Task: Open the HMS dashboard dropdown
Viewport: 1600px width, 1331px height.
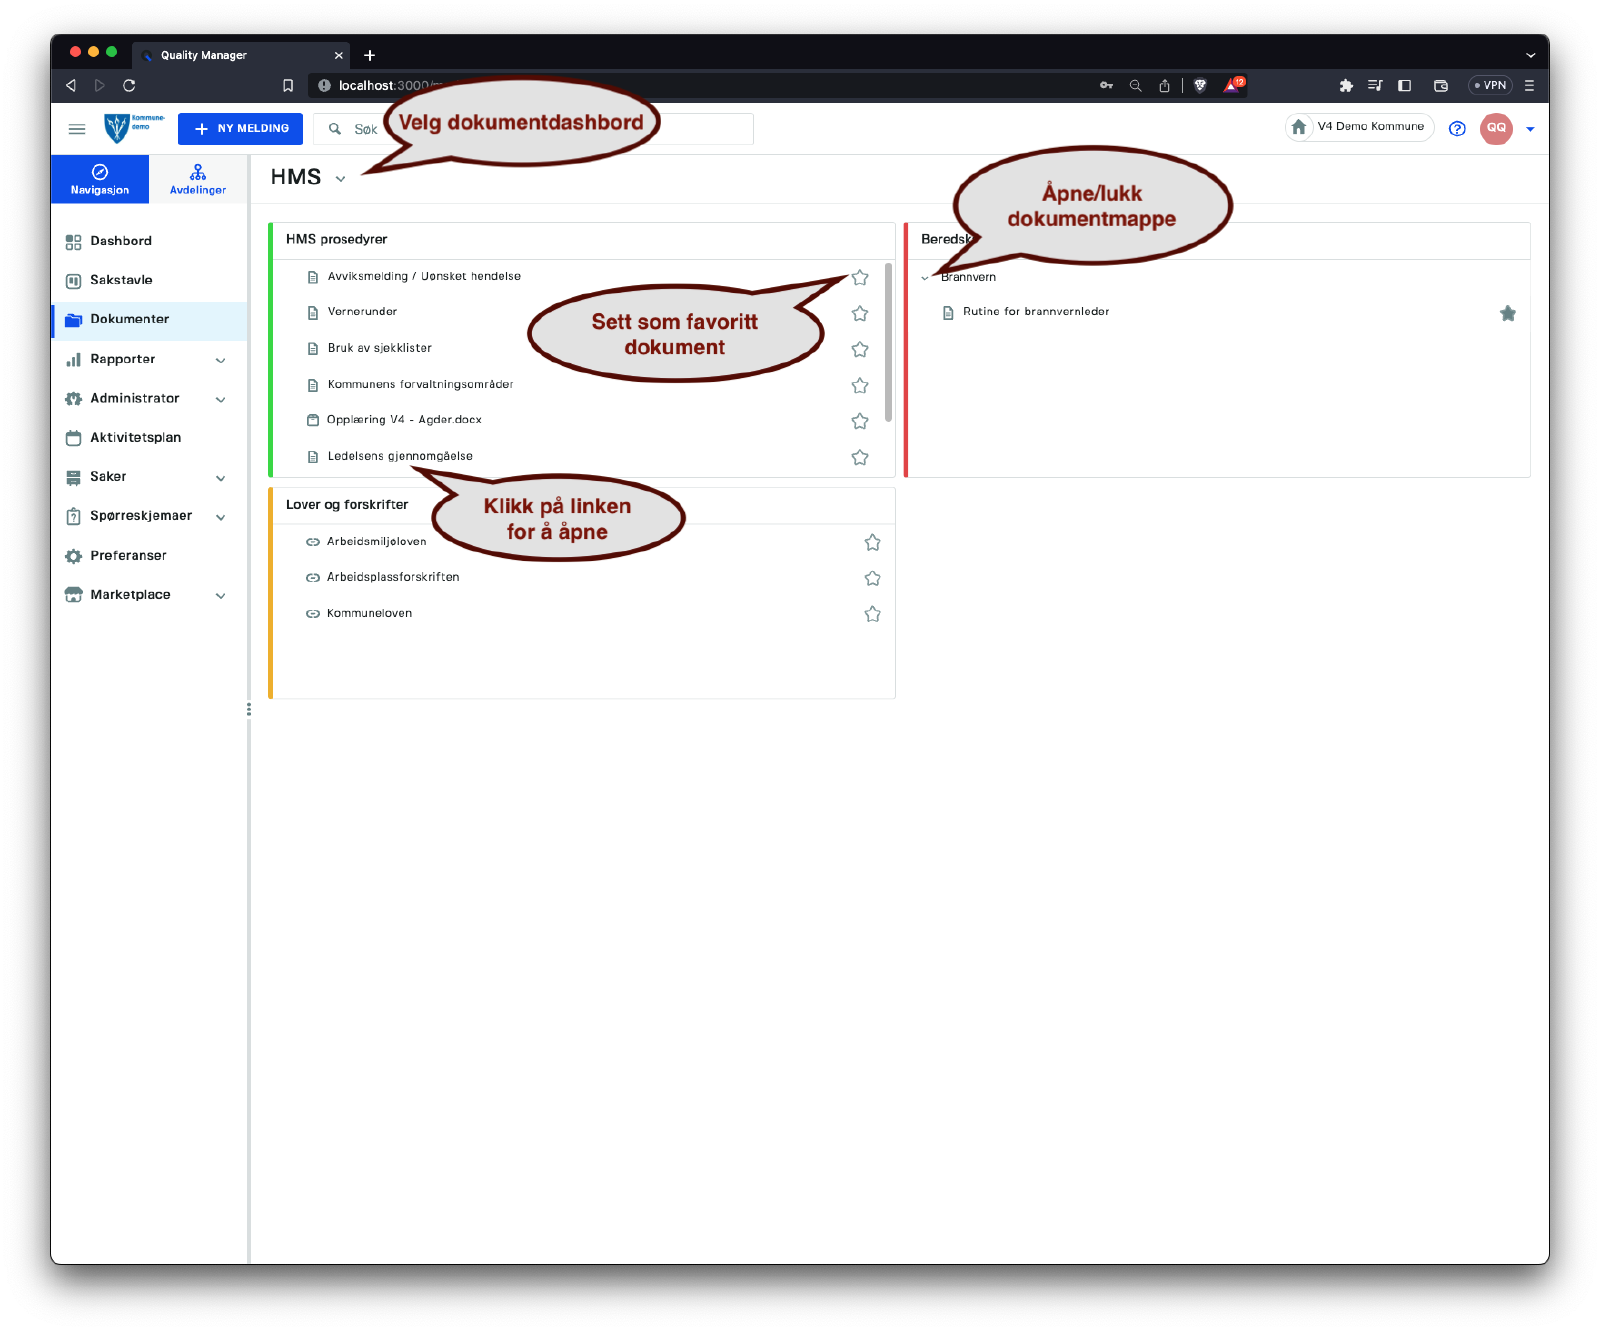Action: (x=340, y=179)
